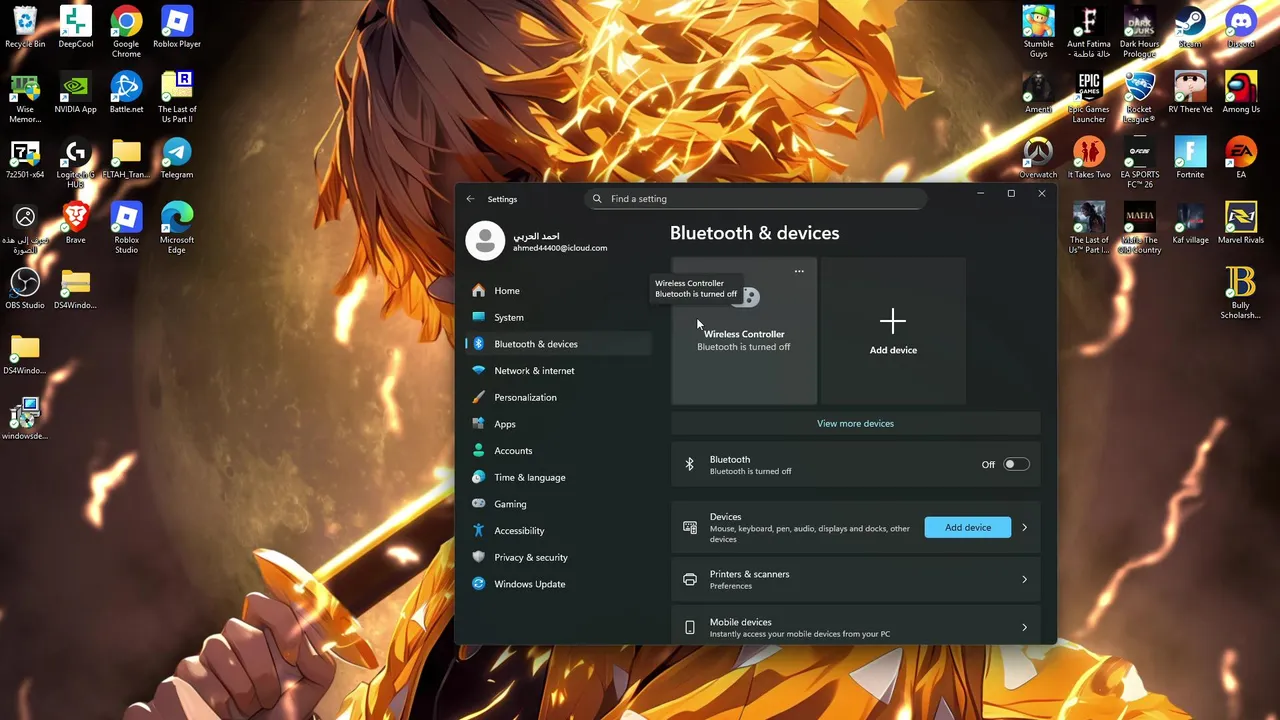
Task: Select the Roblox Player desktop icon
Action: coord(177,27)
